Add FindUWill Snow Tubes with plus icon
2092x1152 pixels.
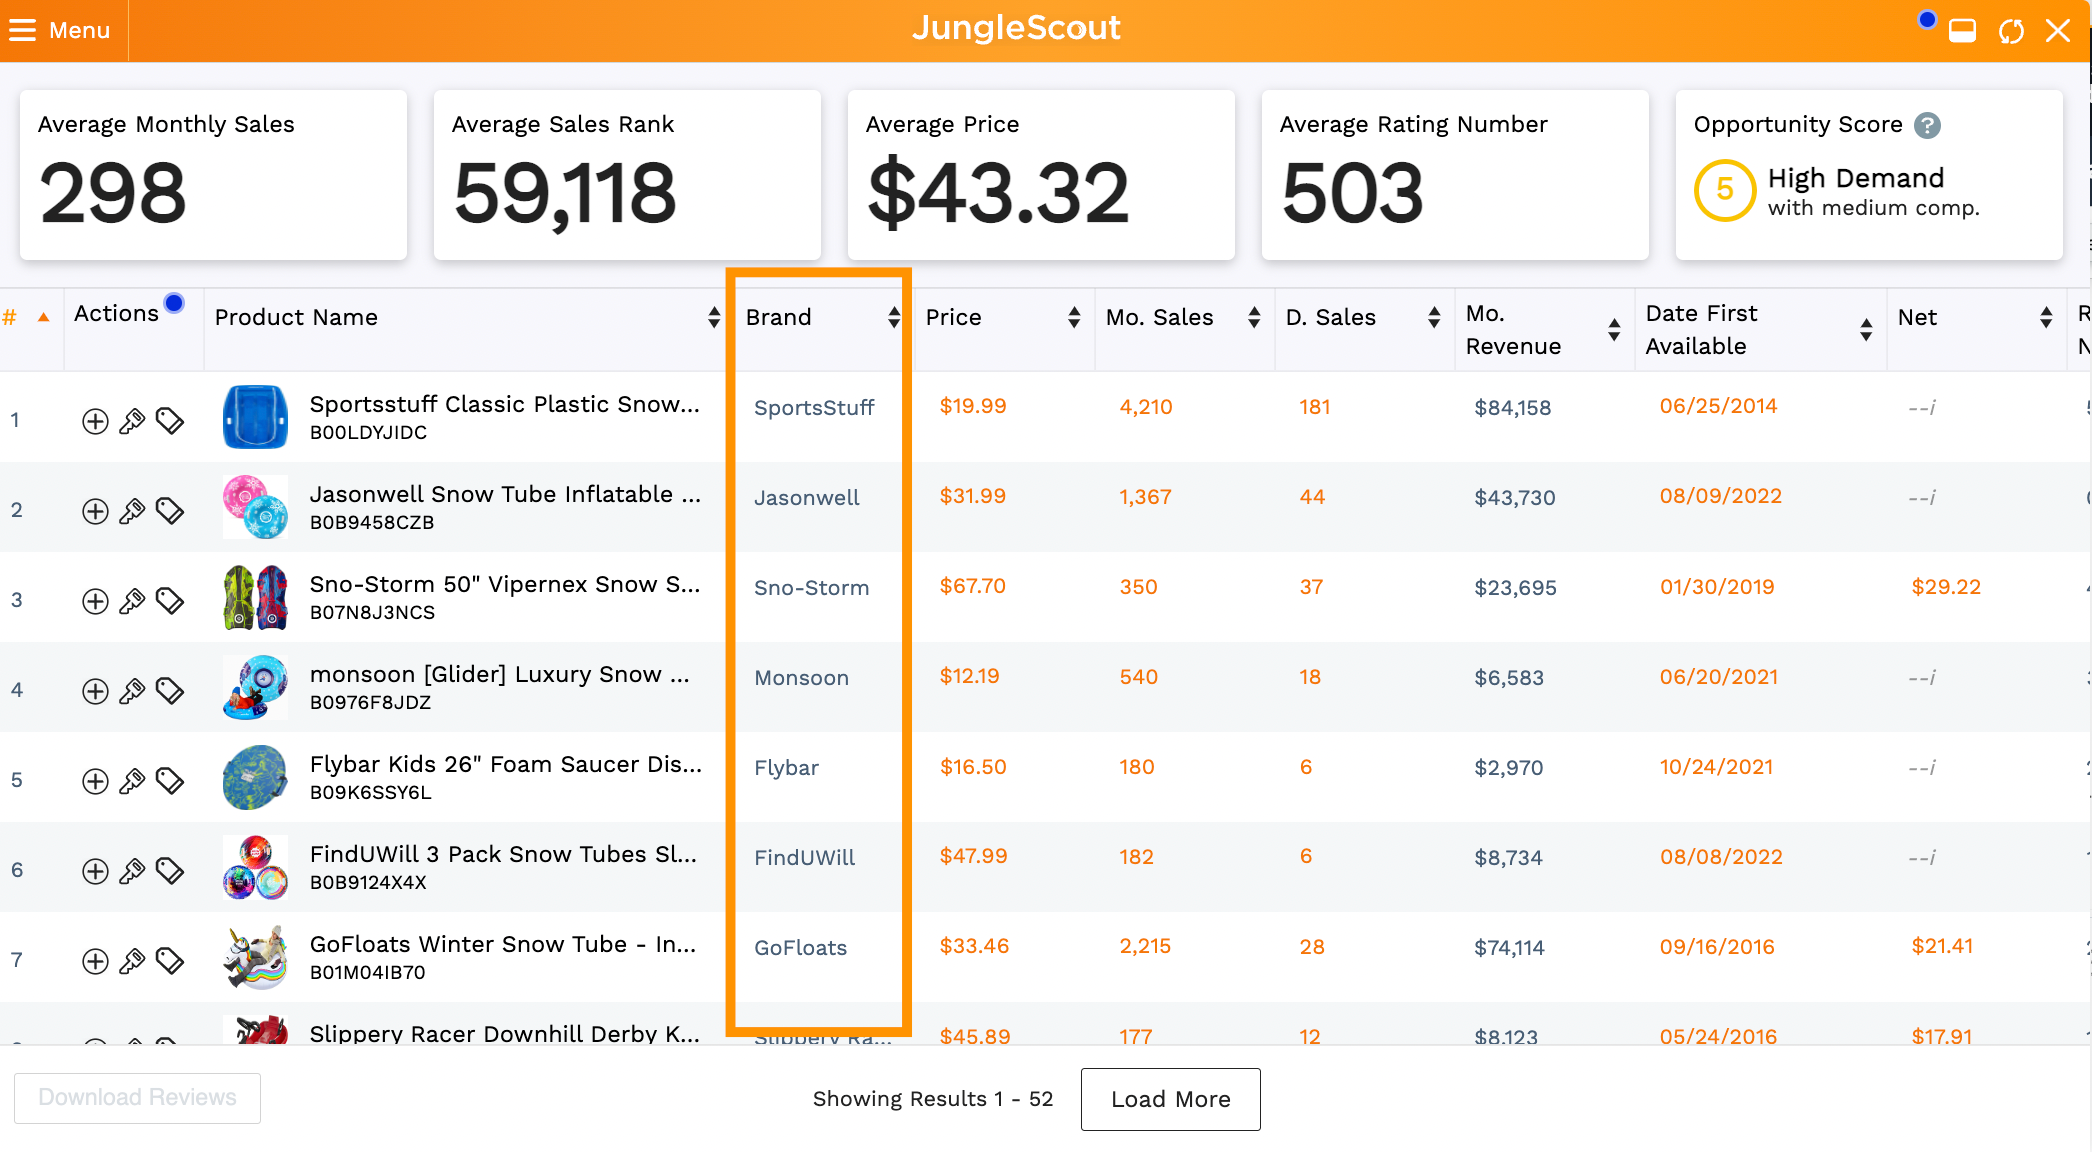(x=95, y=871)
